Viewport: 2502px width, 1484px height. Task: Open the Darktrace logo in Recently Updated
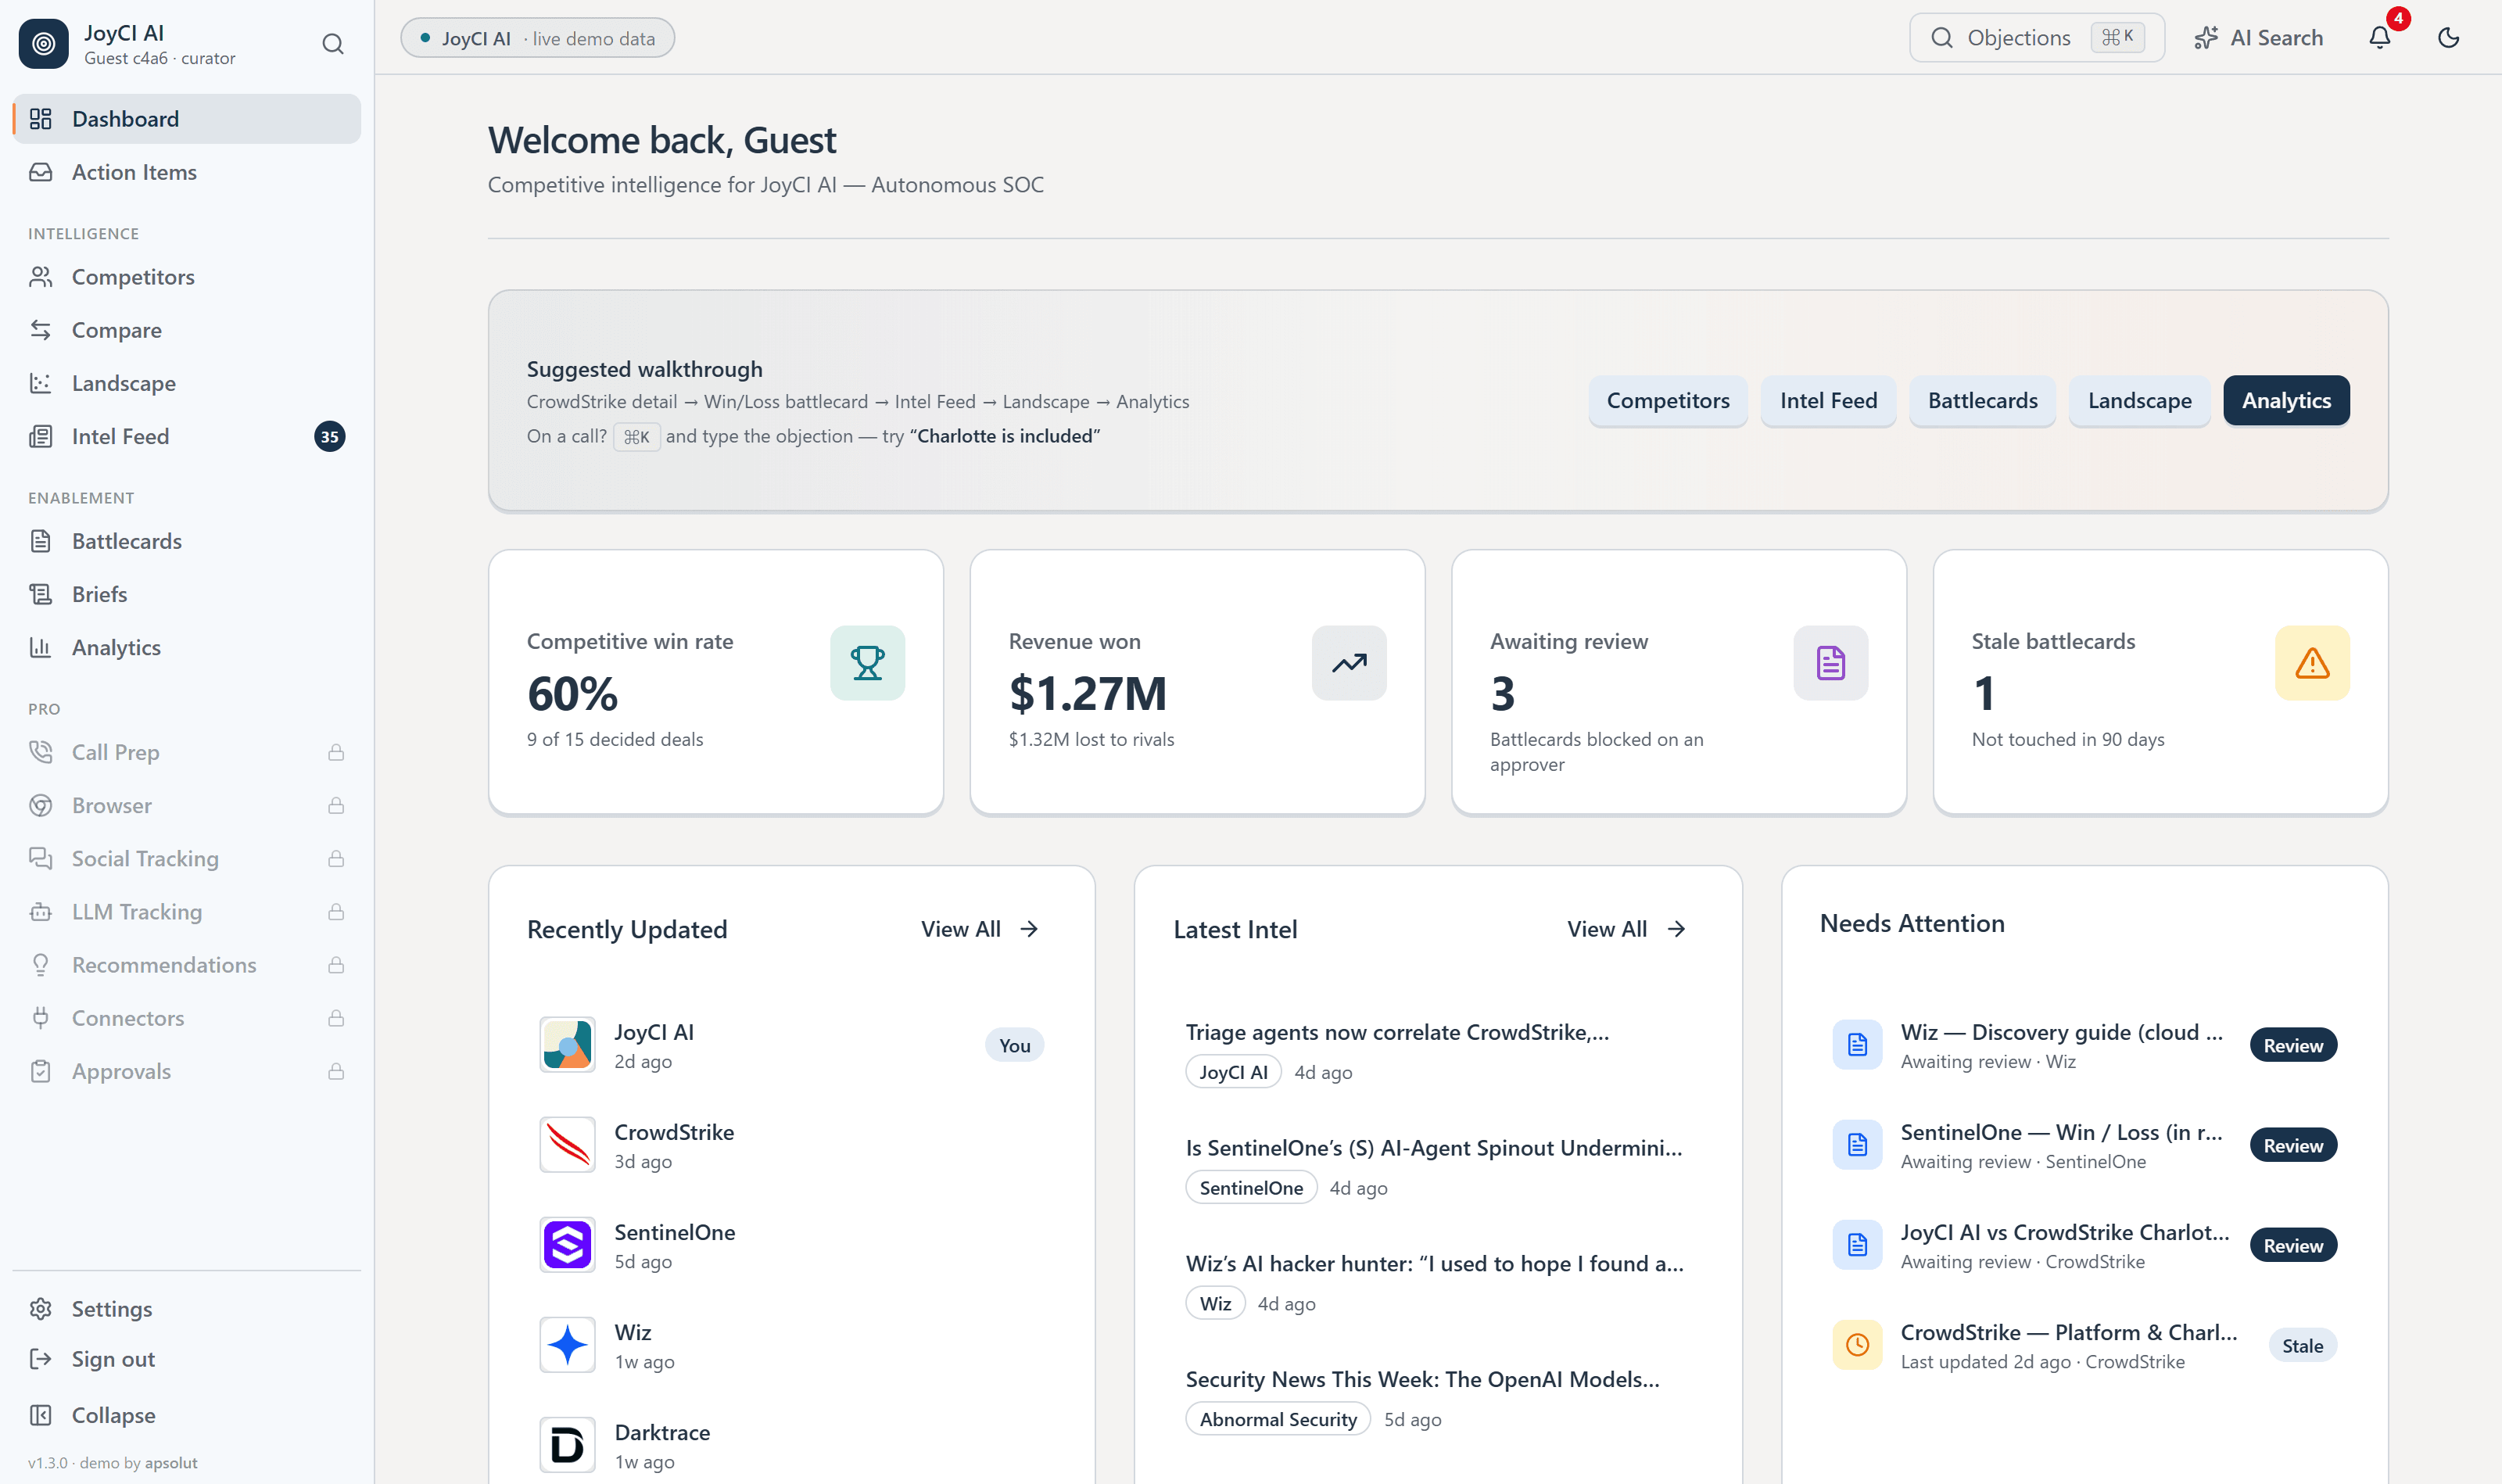pos(567,1445)
